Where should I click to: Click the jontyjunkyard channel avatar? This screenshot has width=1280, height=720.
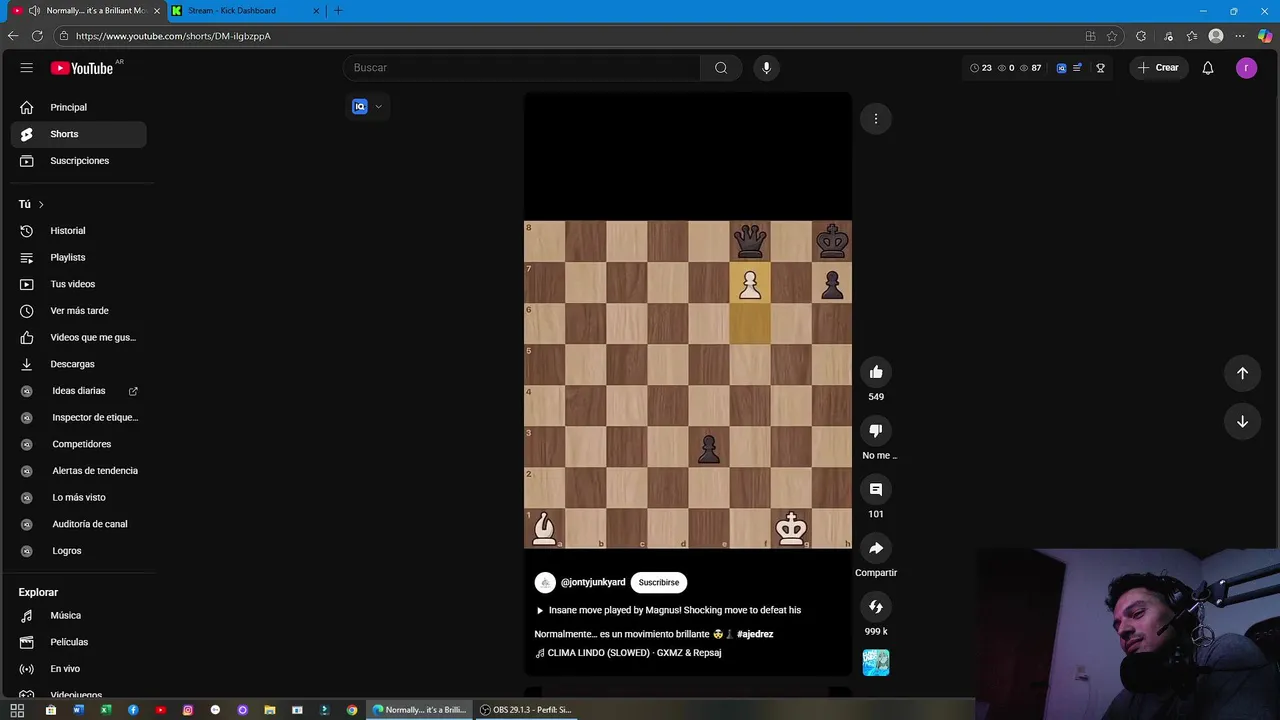[x=545, y=583]
